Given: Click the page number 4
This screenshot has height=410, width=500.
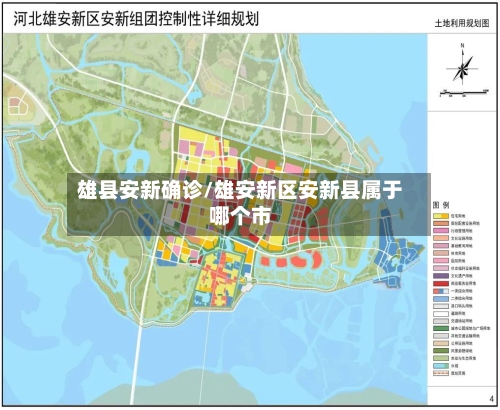Looking at the screenshot, I should point(492,398).
